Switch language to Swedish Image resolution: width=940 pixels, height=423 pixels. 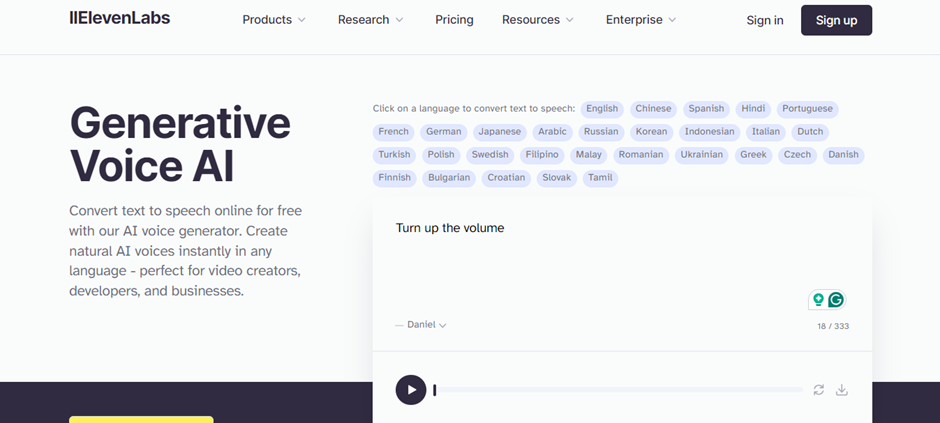click(490, 155)
